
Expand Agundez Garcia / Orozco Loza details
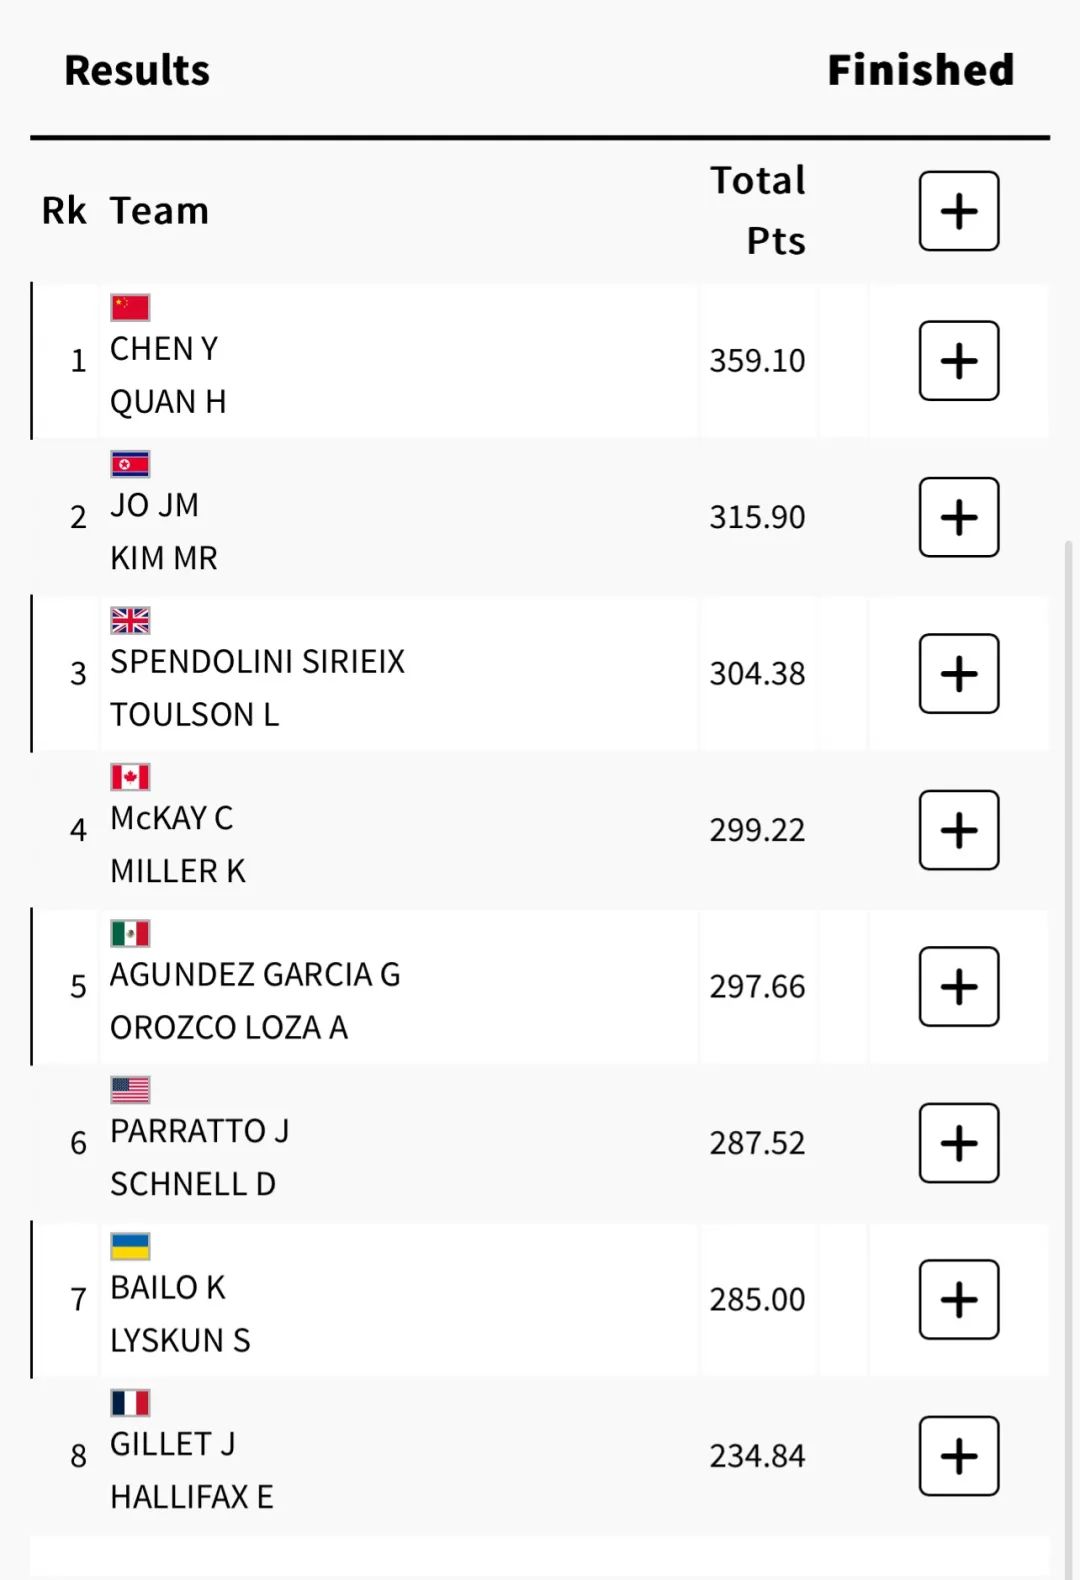click(x=959, y=987)
